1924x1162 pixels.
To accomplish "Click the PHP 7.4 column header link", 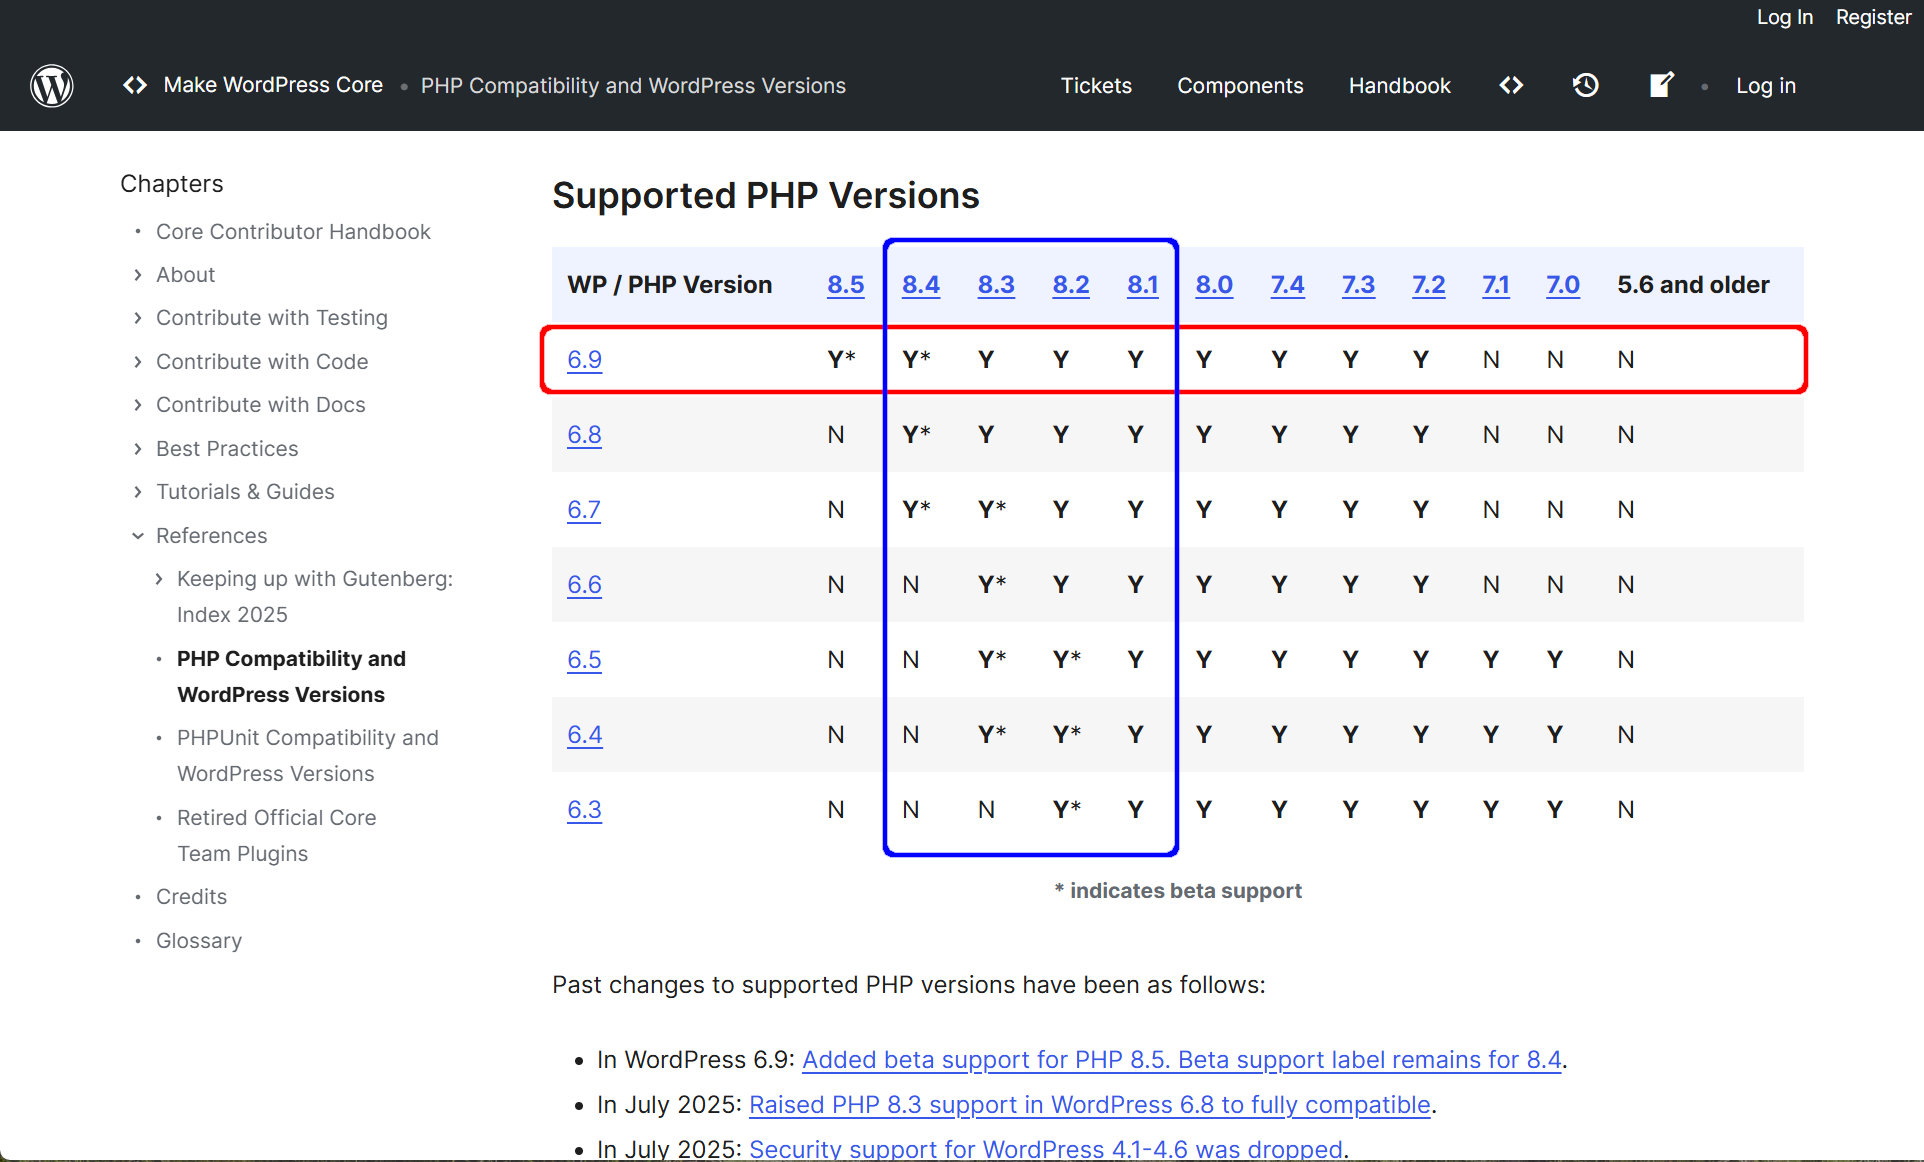I will tap(1287, 285).
